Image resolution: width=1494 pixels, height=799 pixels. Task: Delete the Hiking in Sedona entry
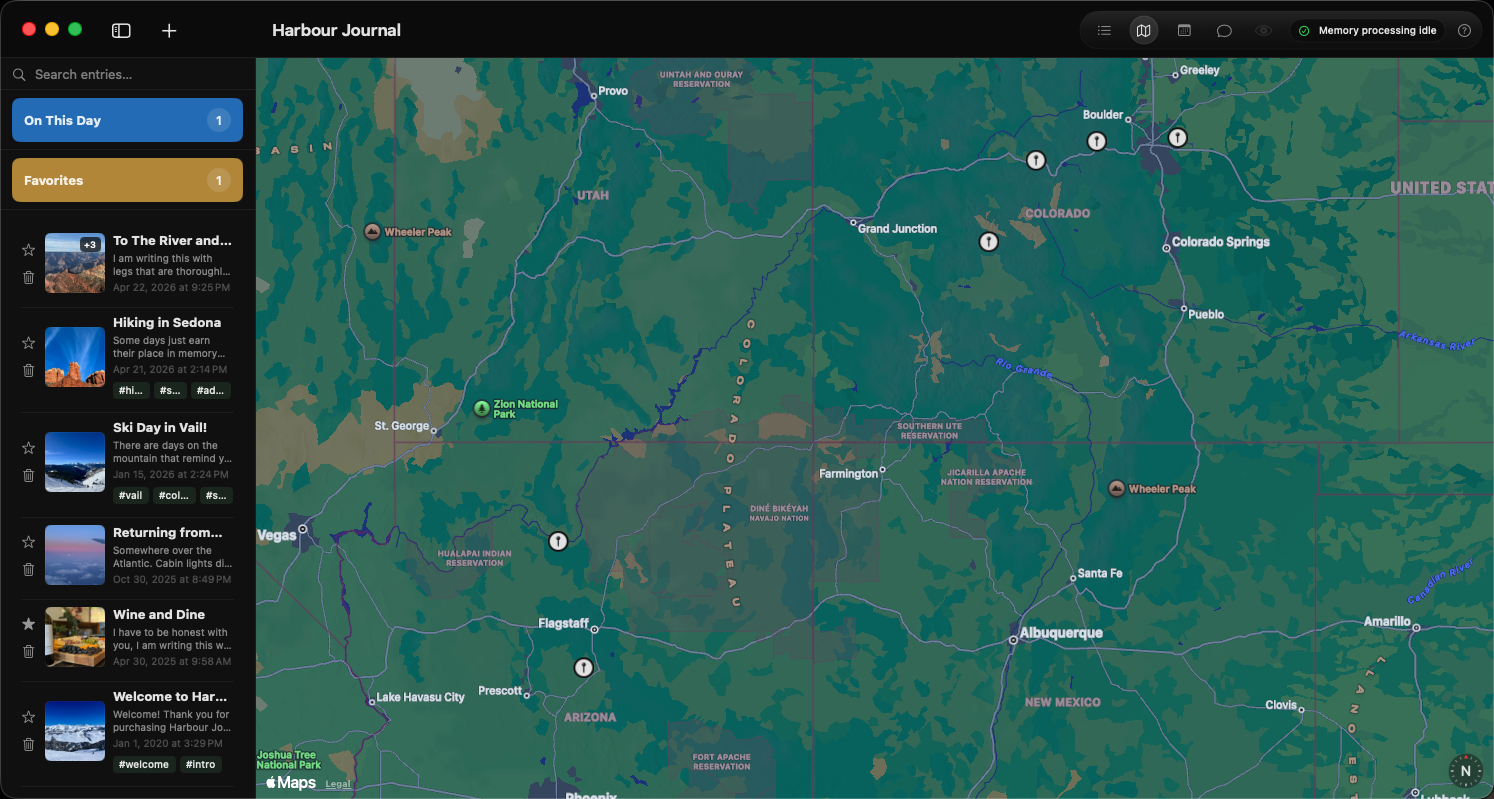[x=28, y=370]
